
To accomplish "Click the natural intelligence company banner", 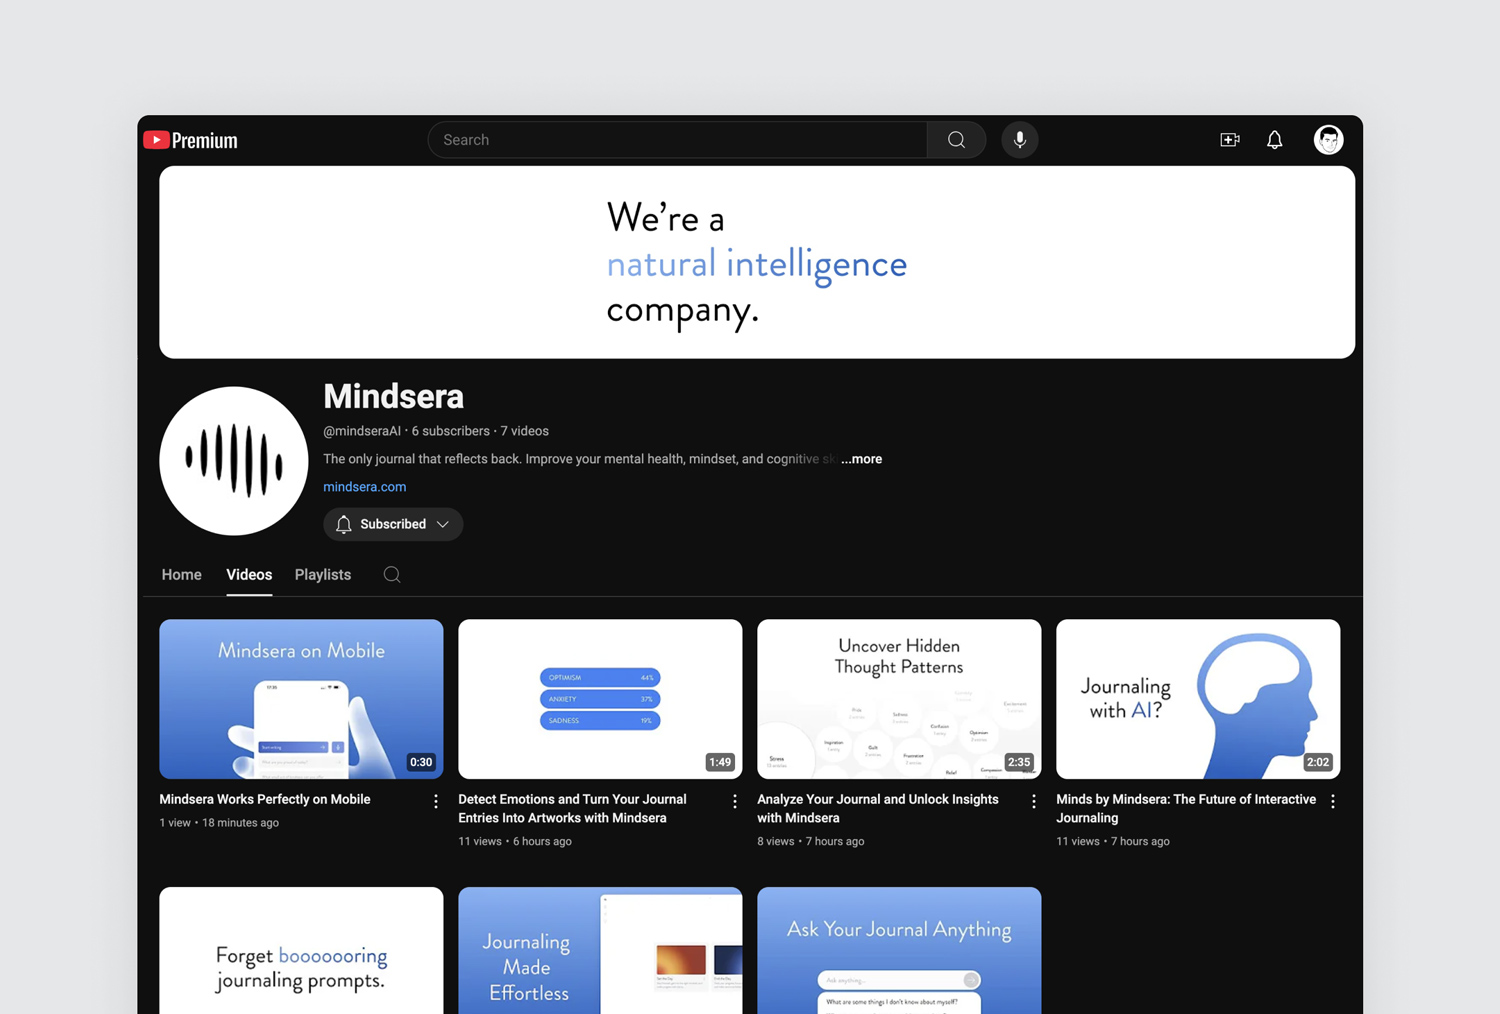I will point(757,262).
